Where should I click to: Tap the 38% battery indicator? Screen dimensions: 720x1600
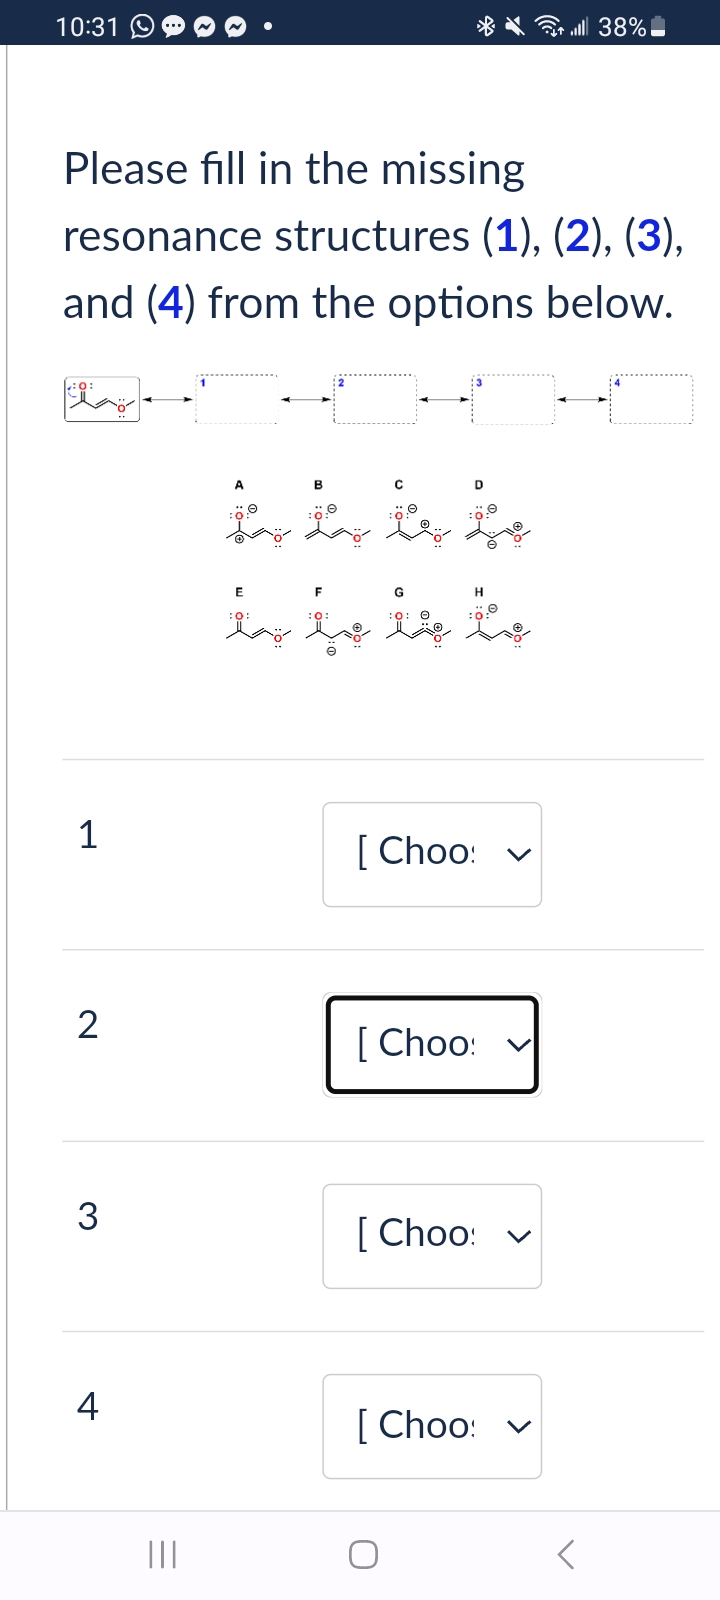625,26
